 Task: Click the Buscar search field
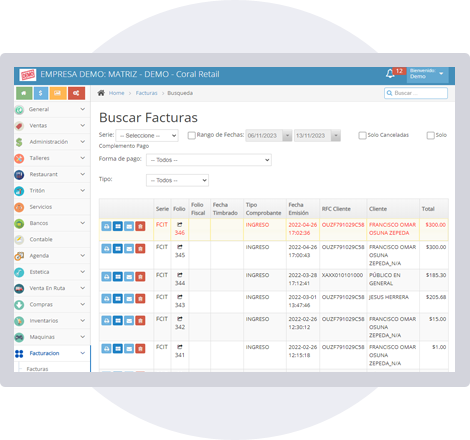(x=416, y=93)
